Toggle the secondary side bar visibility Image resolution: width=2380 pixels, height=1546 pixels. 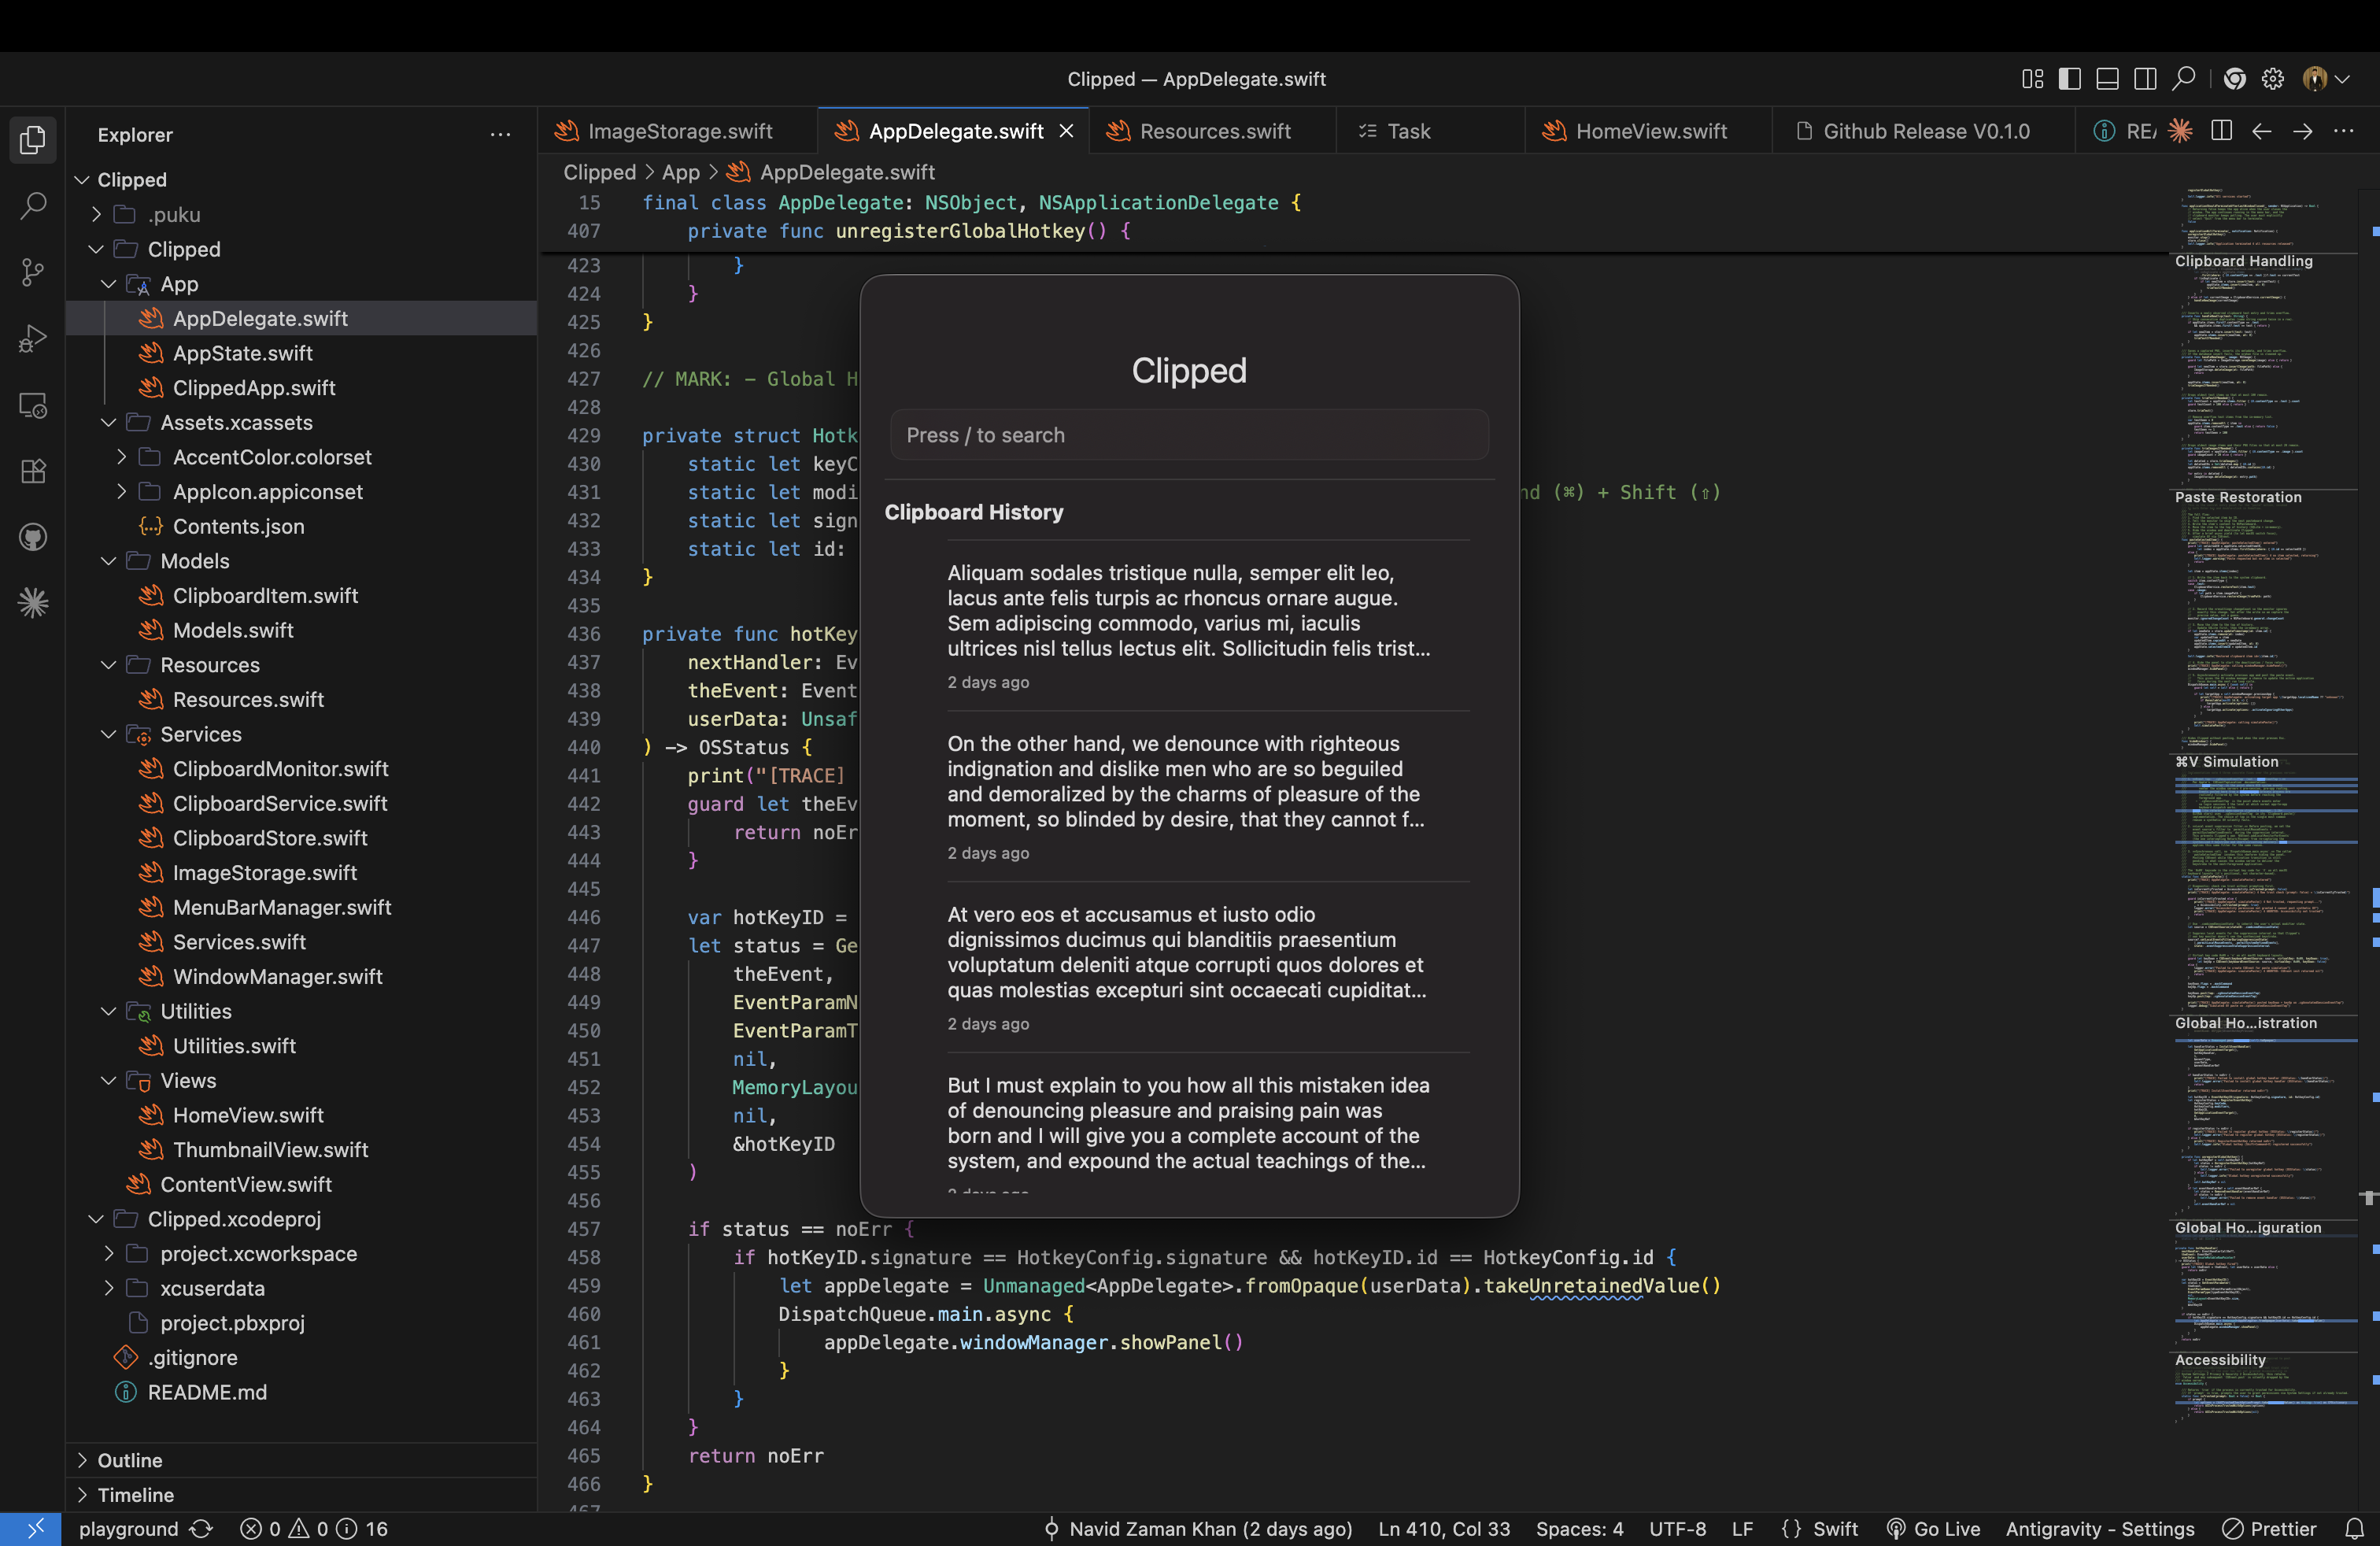[x=2145, y=79]
